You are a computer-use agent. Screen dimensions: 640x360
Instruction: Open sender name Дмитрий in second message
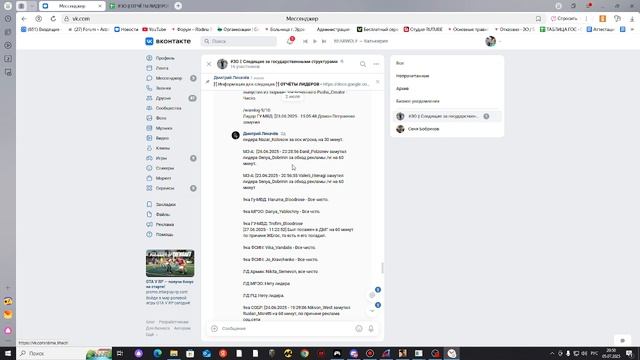pos(260,133)
